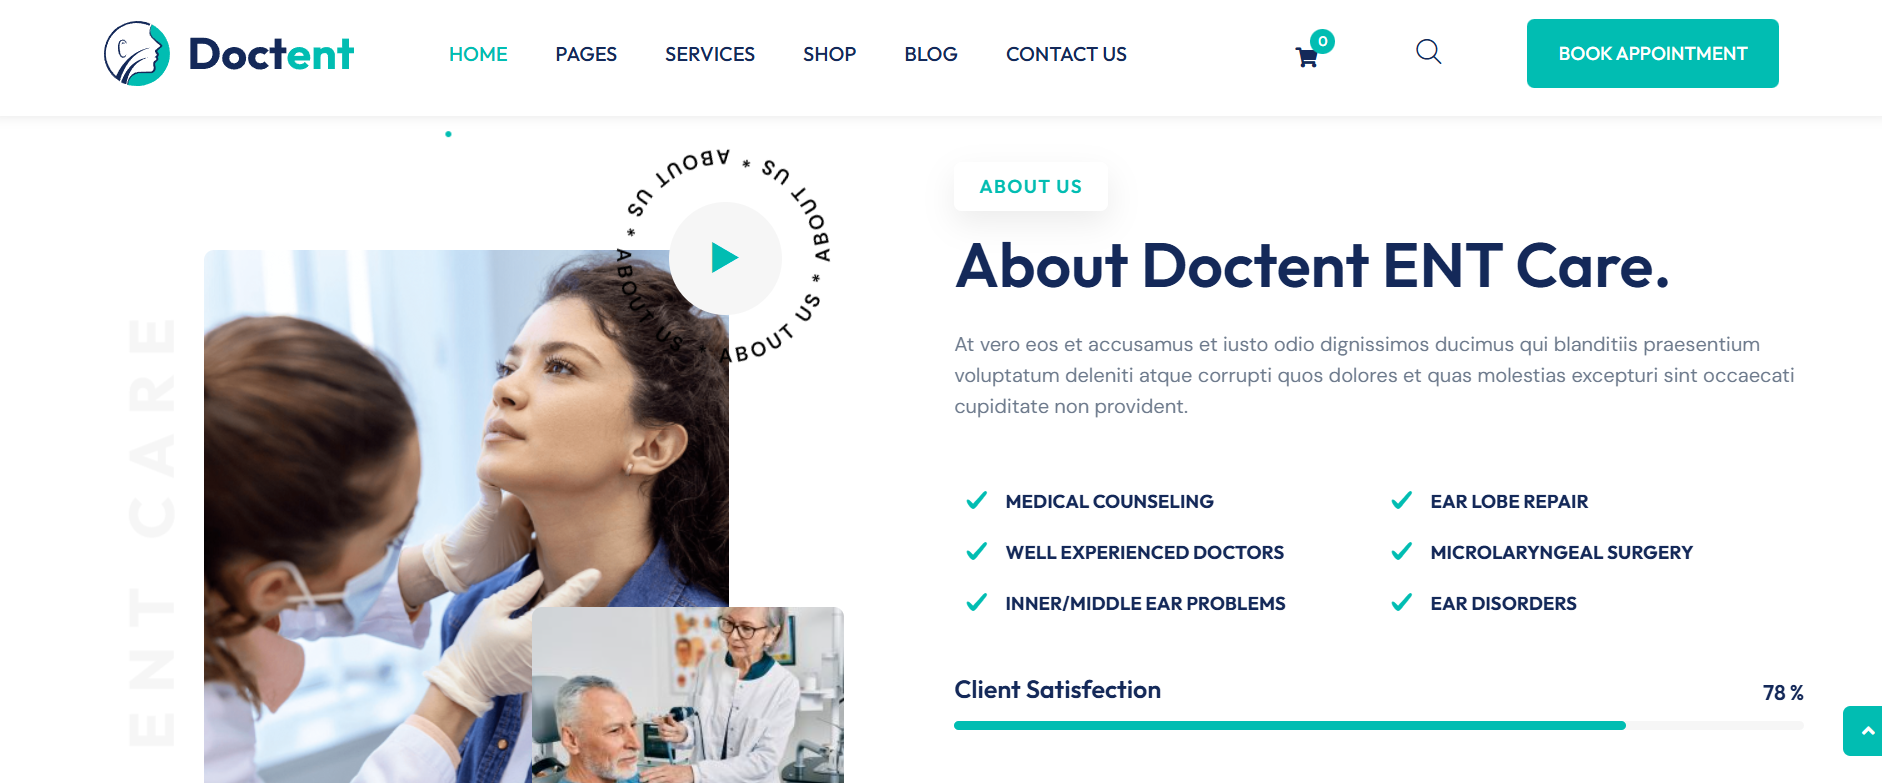
Task: Click the Book Appointment button
Action: (x=1652, y=53)
